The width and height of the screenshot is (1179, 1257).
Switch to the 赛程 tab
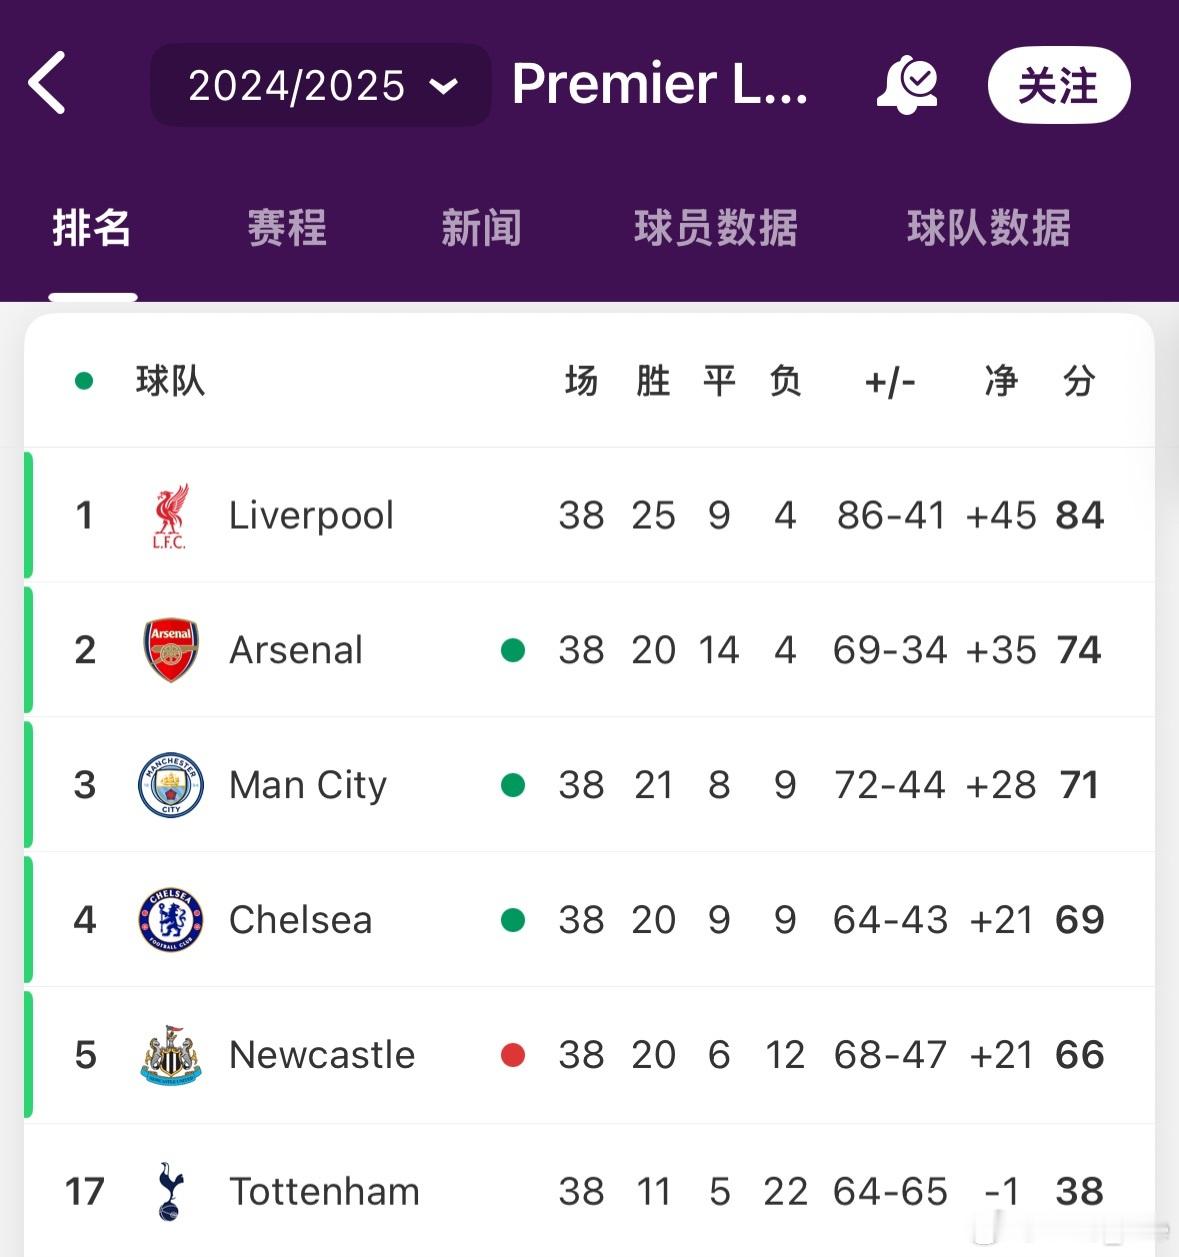click(287, 228)
